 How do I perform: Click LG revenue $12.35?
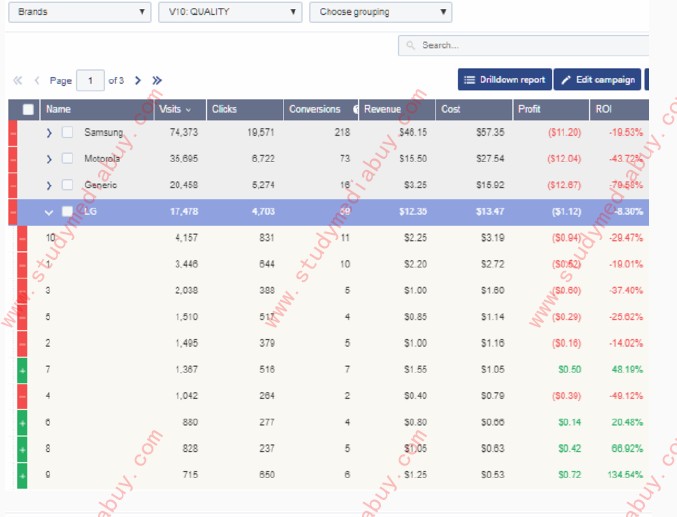click(x=413, y=212)
